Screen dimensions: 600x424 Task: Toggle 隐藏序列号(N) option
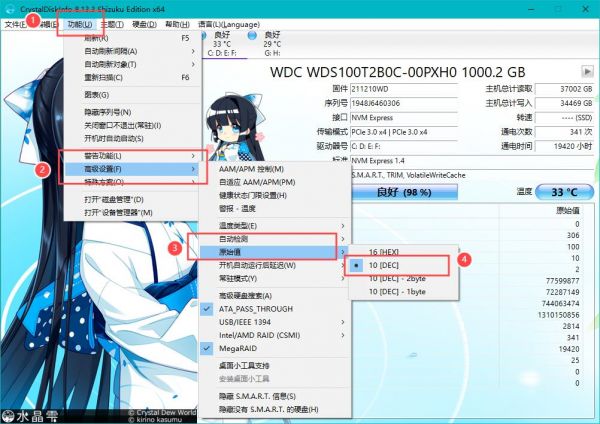(132, 112)
